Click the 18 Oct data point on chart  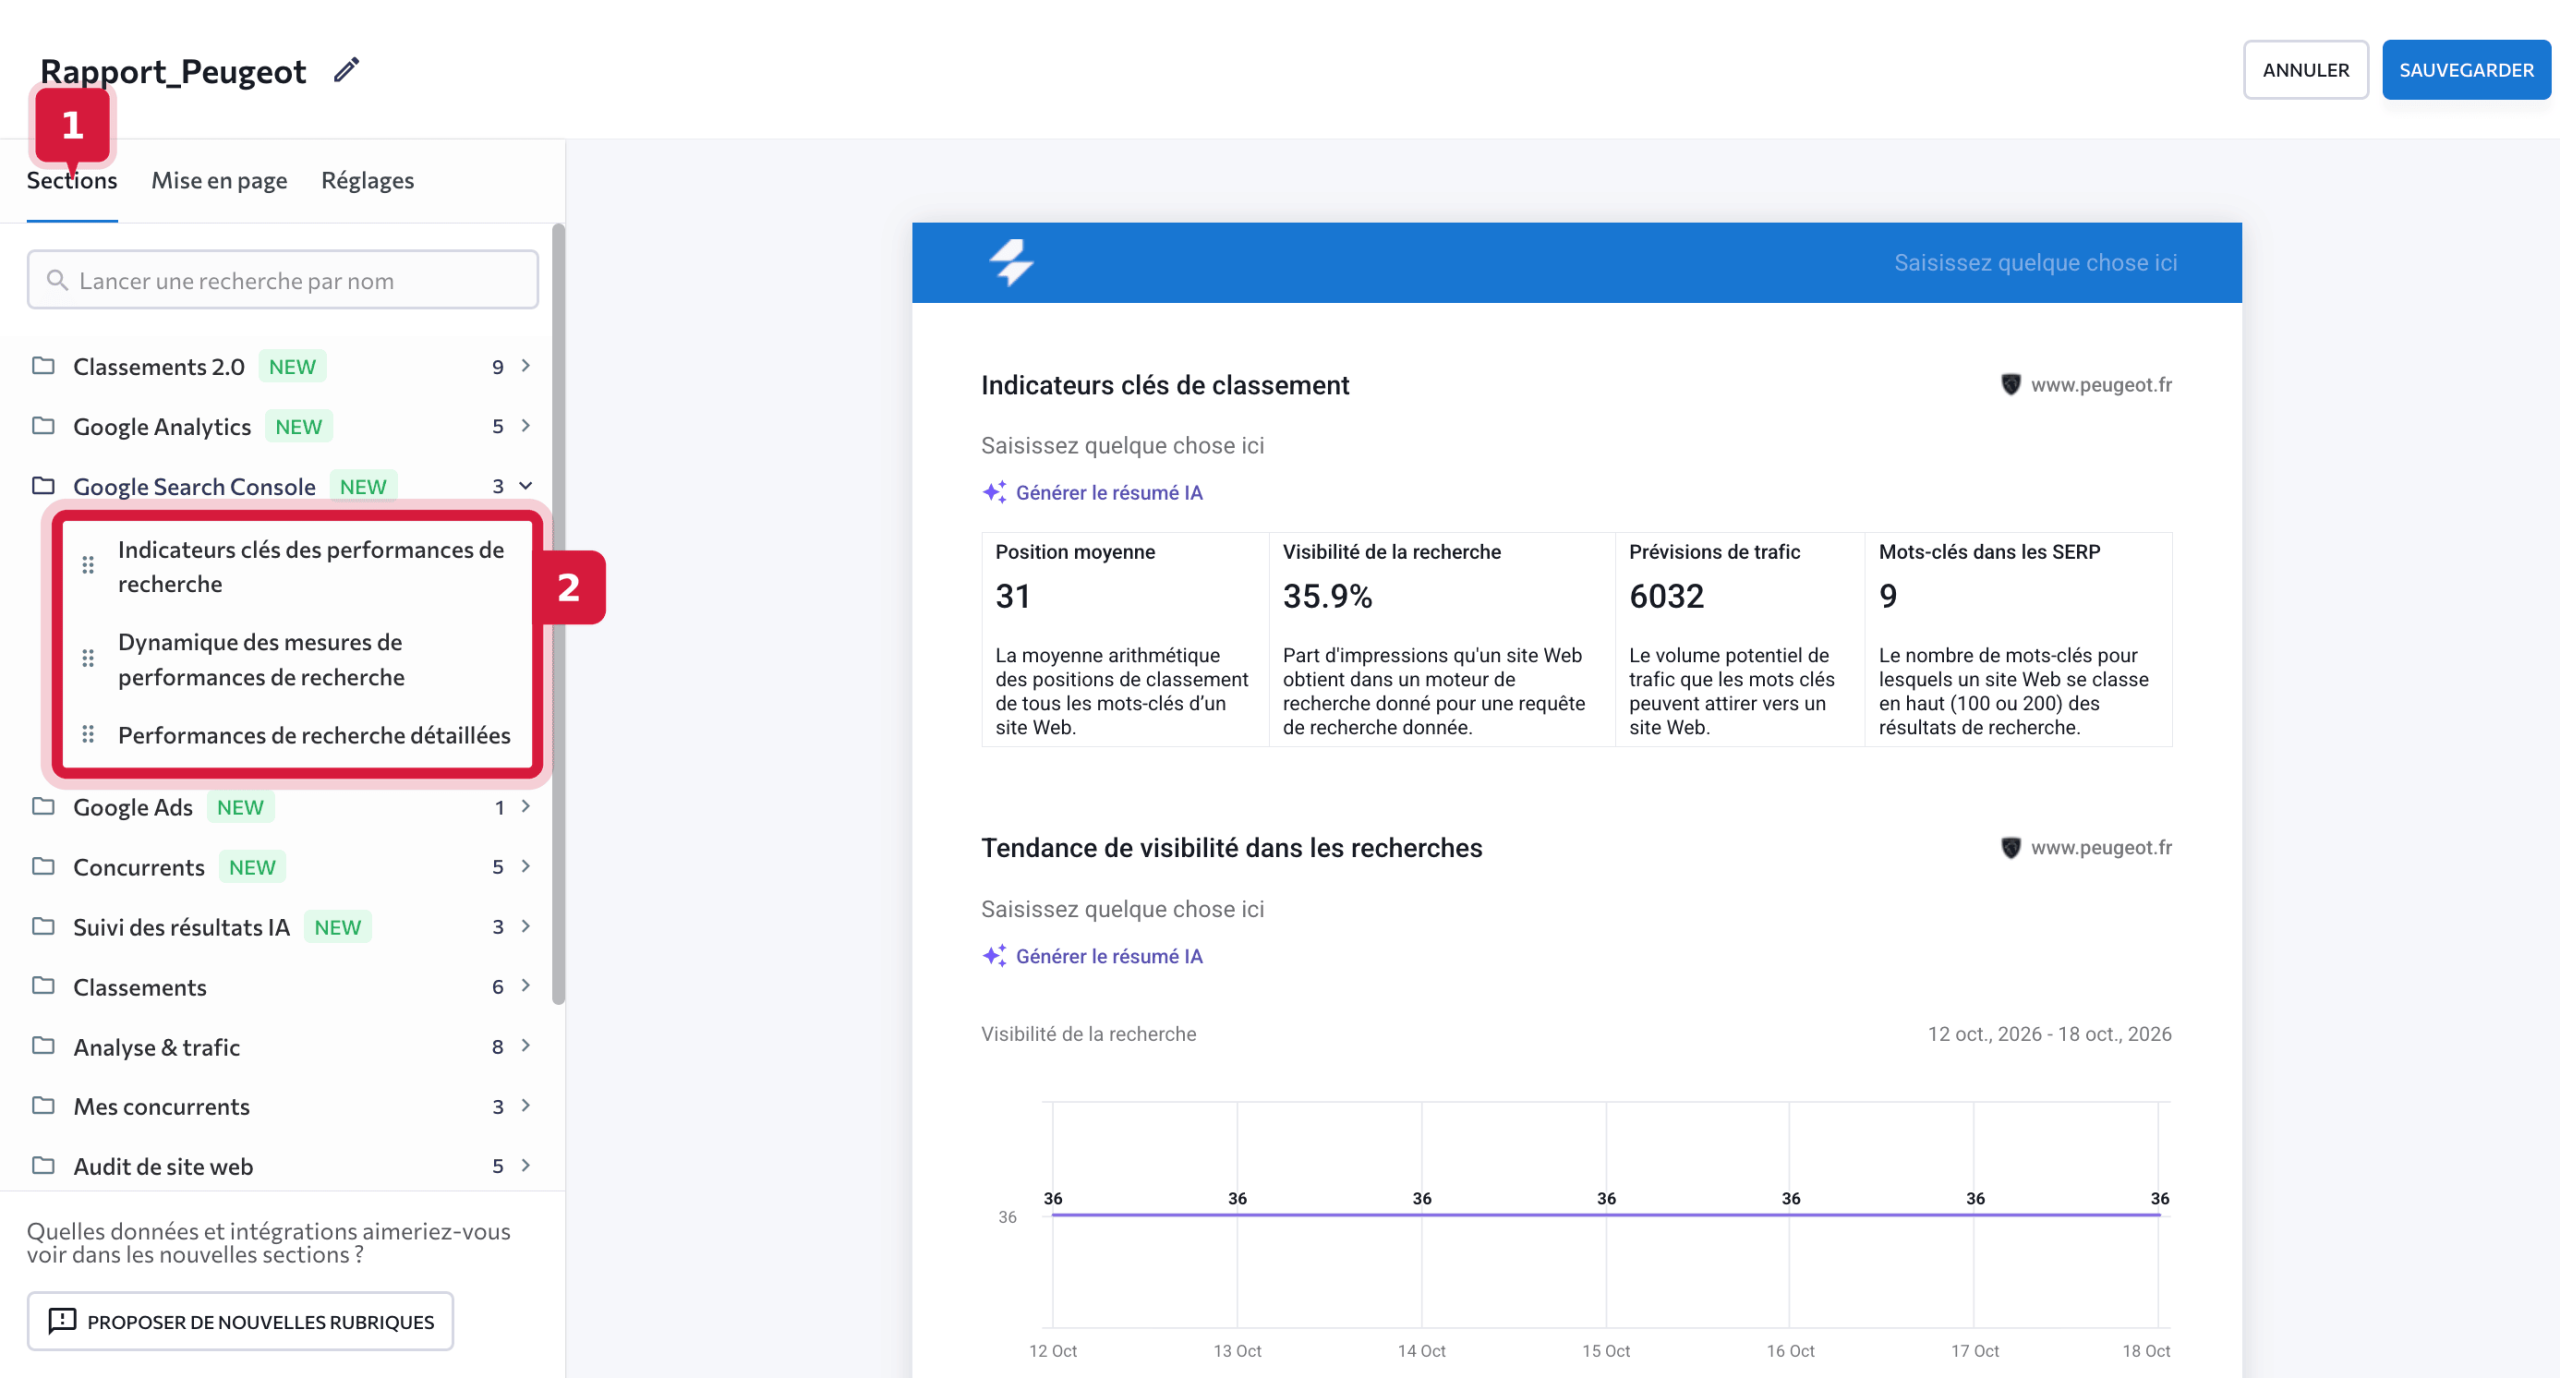coord(2160,1214)
